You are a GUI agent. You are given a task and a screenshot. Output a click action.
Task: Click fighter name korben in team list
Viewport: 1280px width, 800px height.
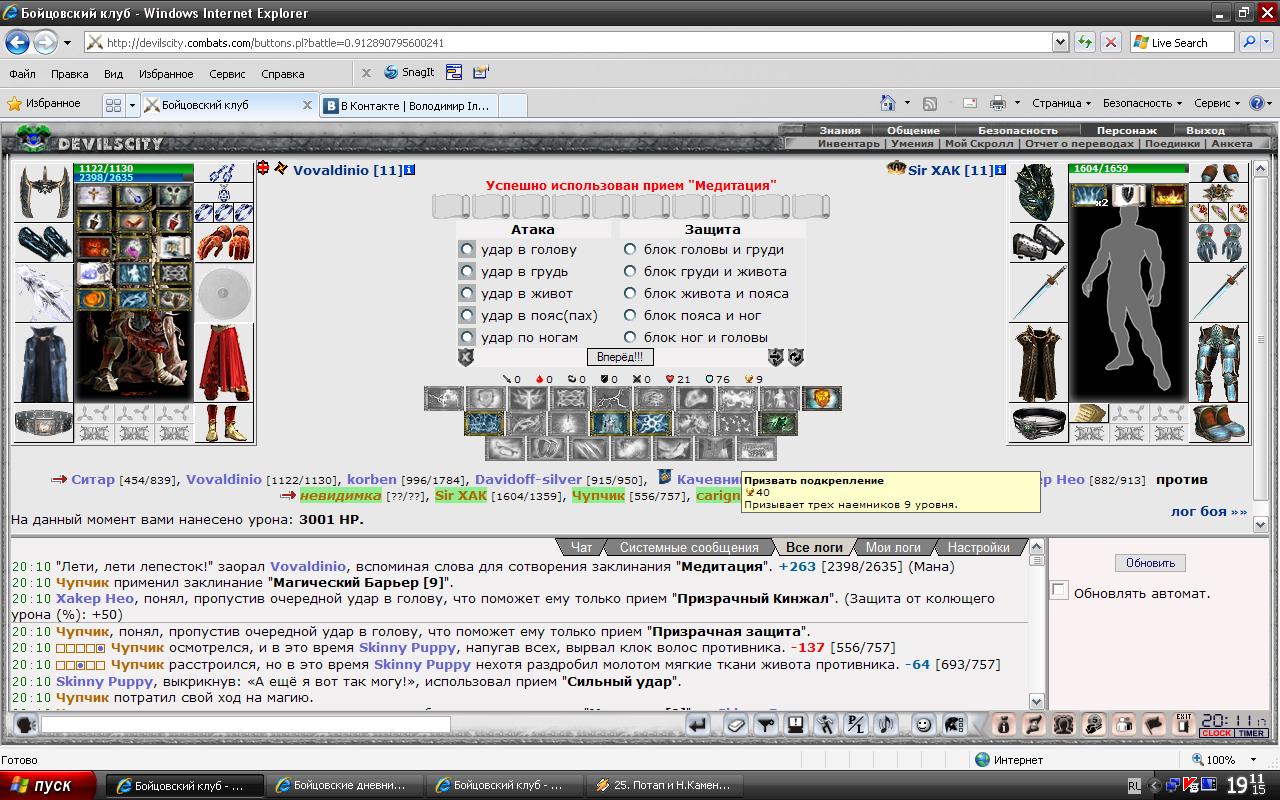(372, 479)
